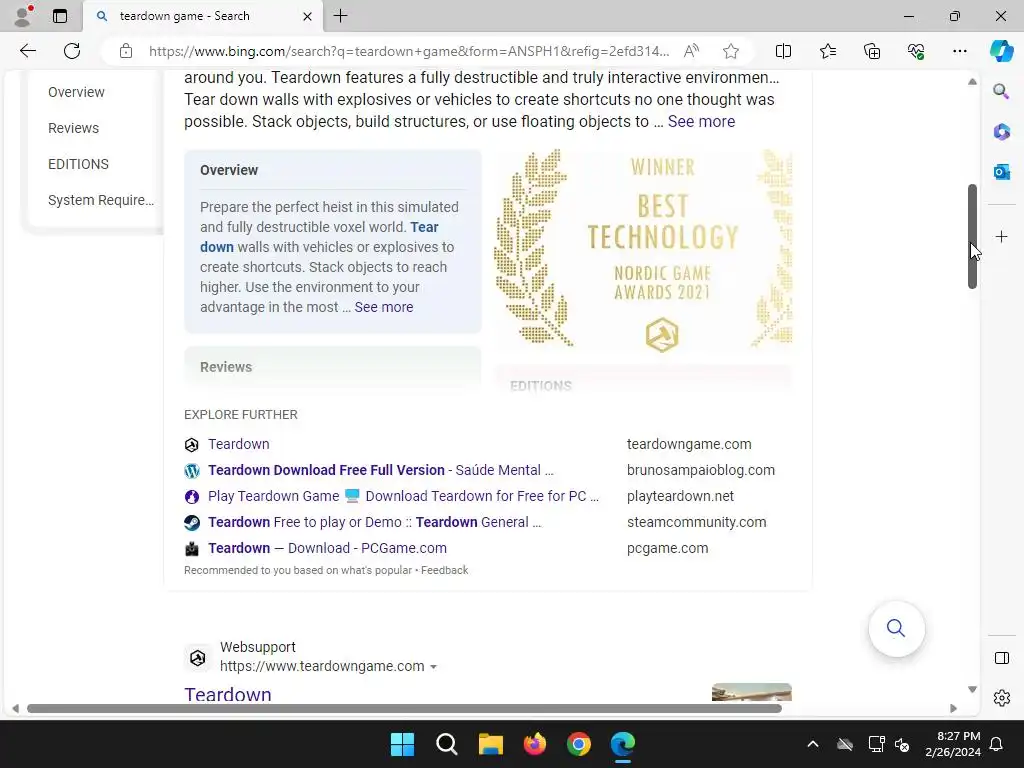Open Read aloud icon in address bar

coord(691,51)
